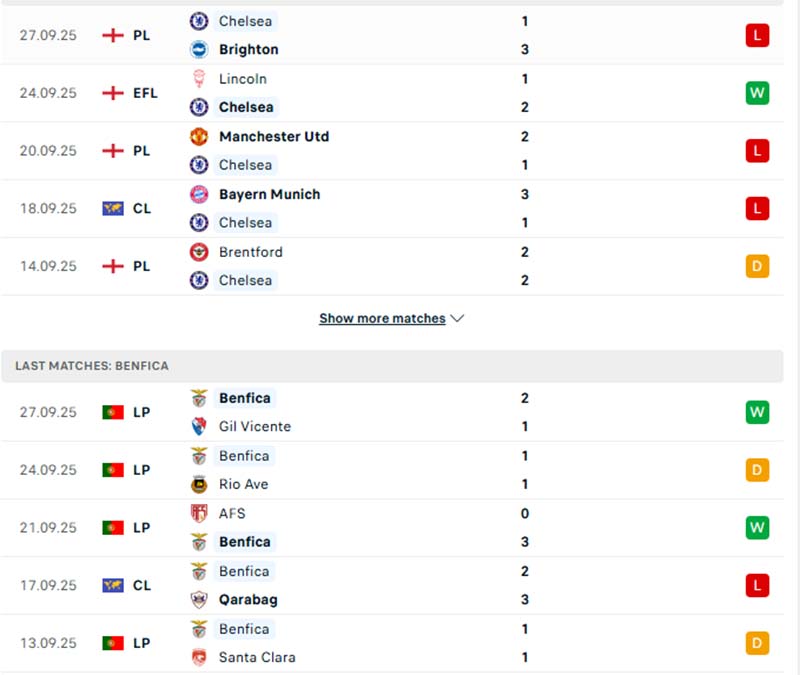This screenshot has height=675, width=800.
Task: Open the Benfica vs Qarabag loss badge
Action: pos(757,585)
